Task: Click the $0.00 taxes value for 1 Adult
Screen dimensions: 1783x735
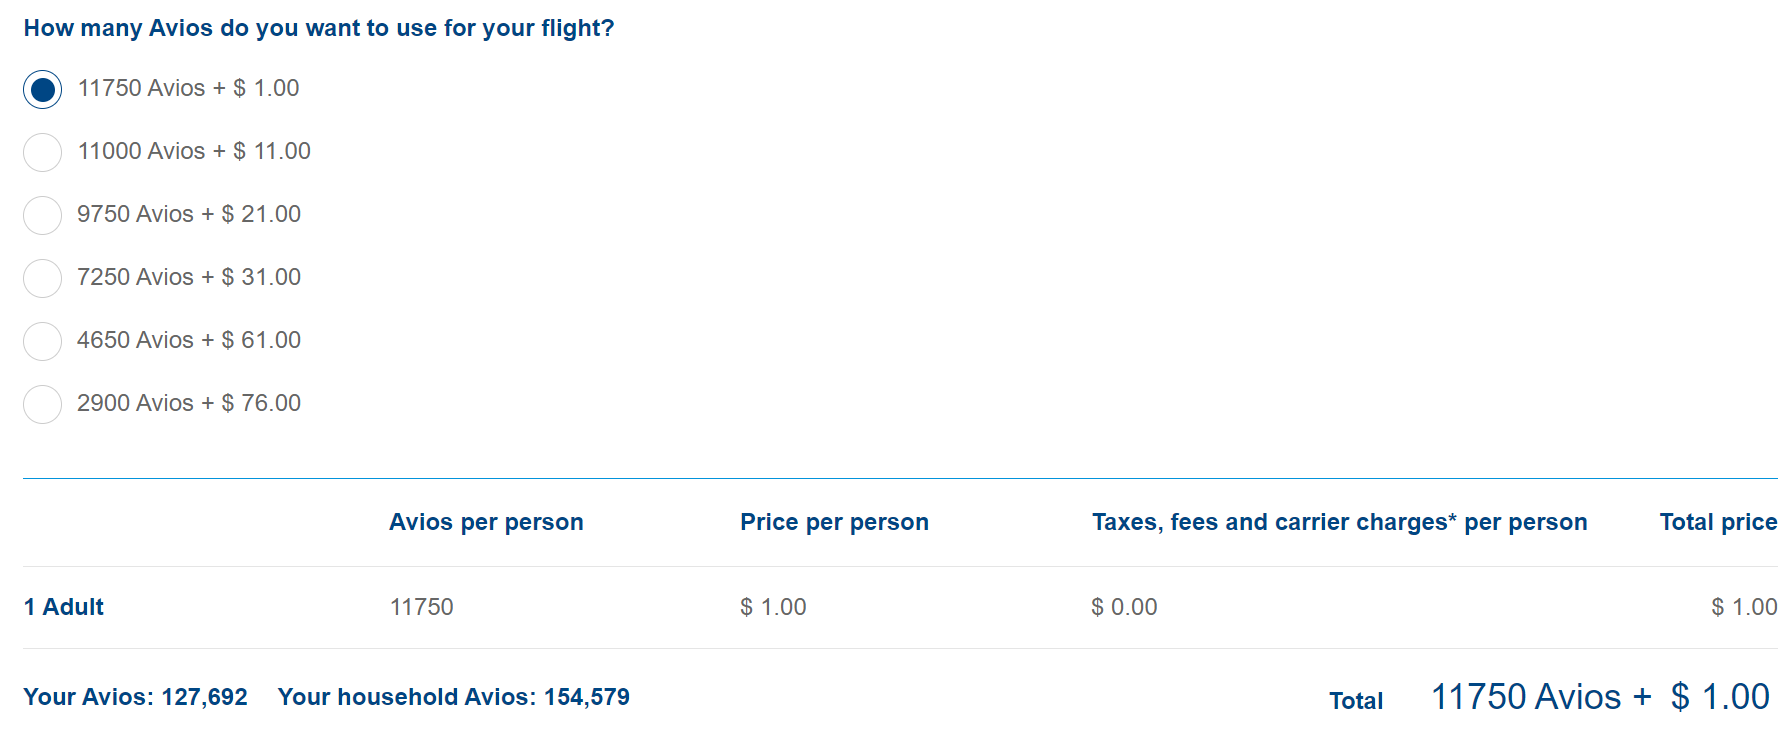Action: point(1124,606)
